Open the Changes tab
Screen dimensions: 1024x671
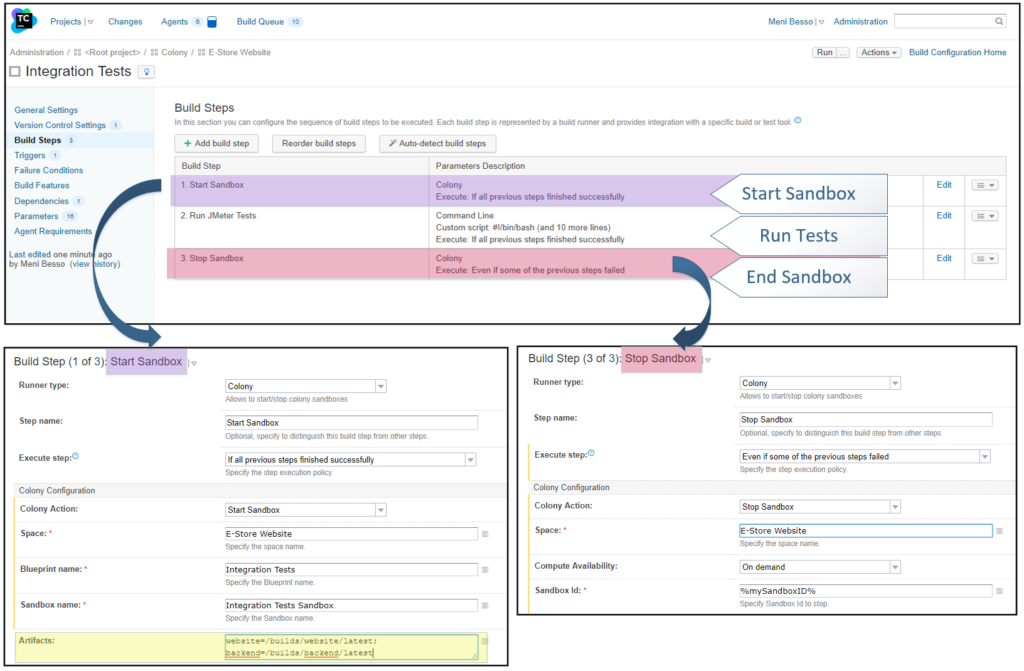coord(125,22)
